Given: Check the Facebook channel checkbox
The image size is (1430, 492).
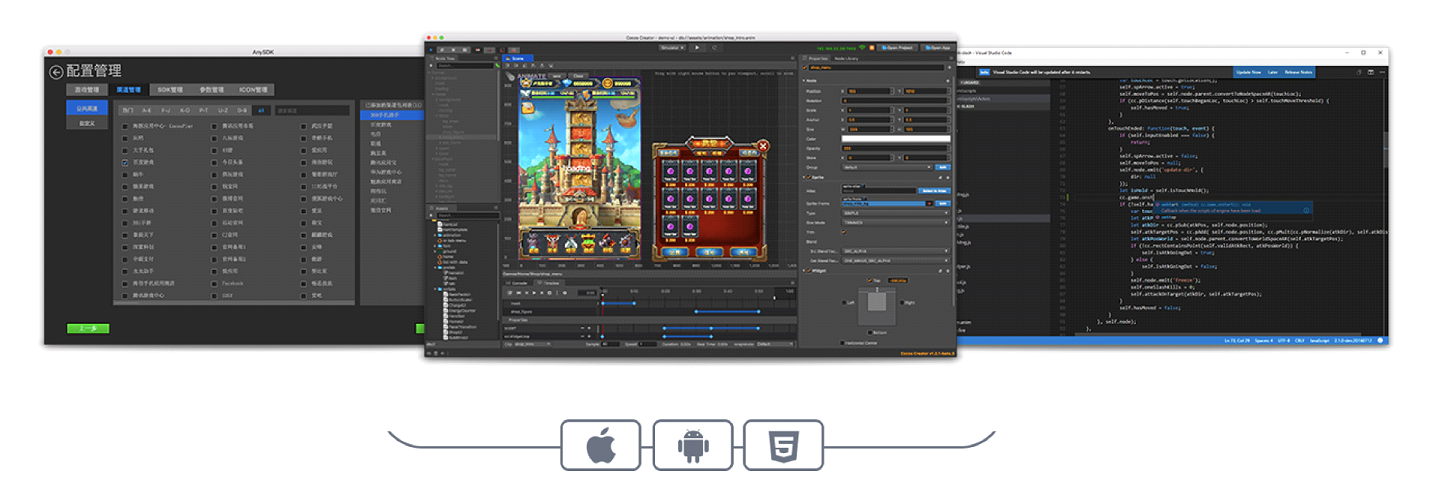Looking at the screenshot, I should coord(214,283).
